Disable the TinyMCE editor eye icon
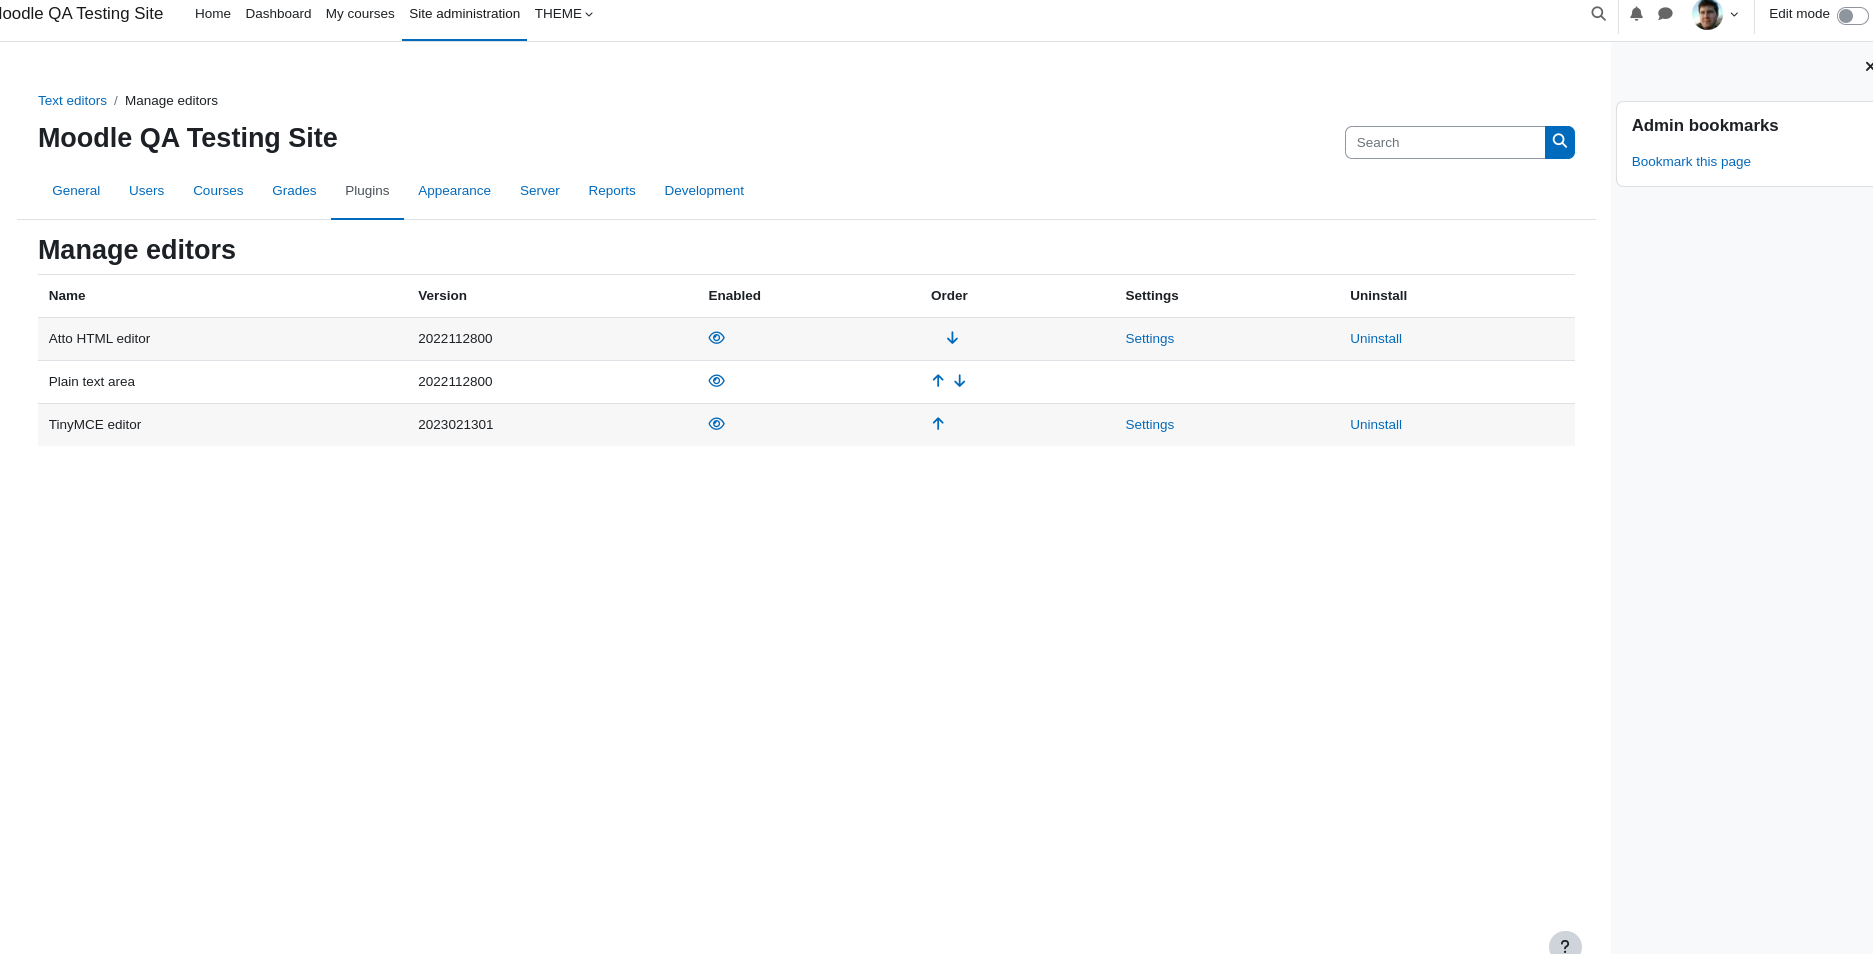This screenshot has height=954, width=1873. pos(716,424)
